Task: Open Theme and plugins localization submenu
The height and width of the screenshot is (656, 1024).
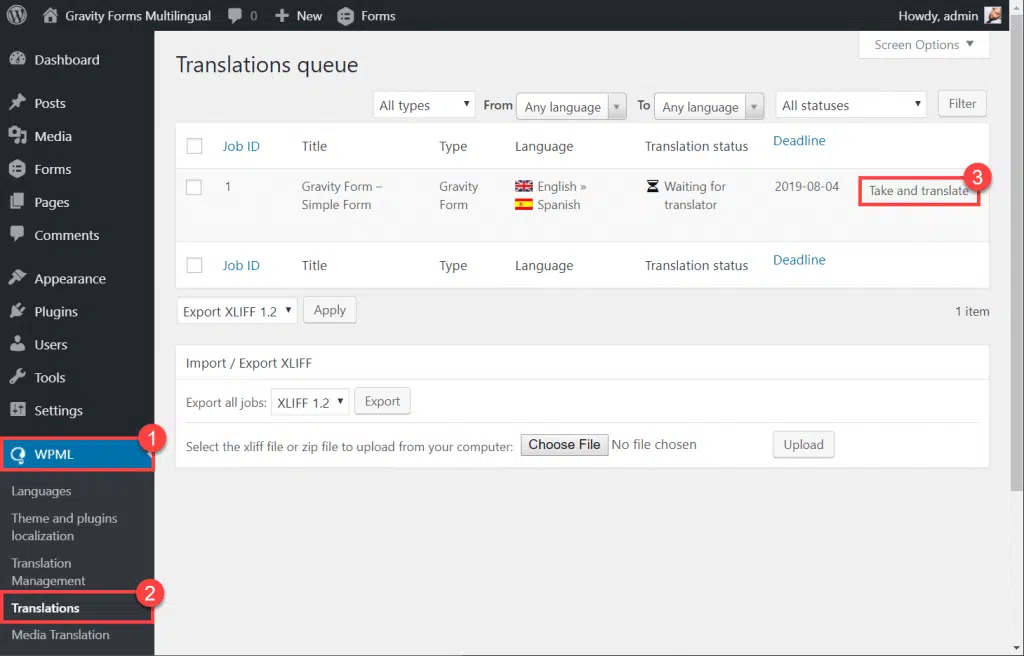Action: [64, 527]
